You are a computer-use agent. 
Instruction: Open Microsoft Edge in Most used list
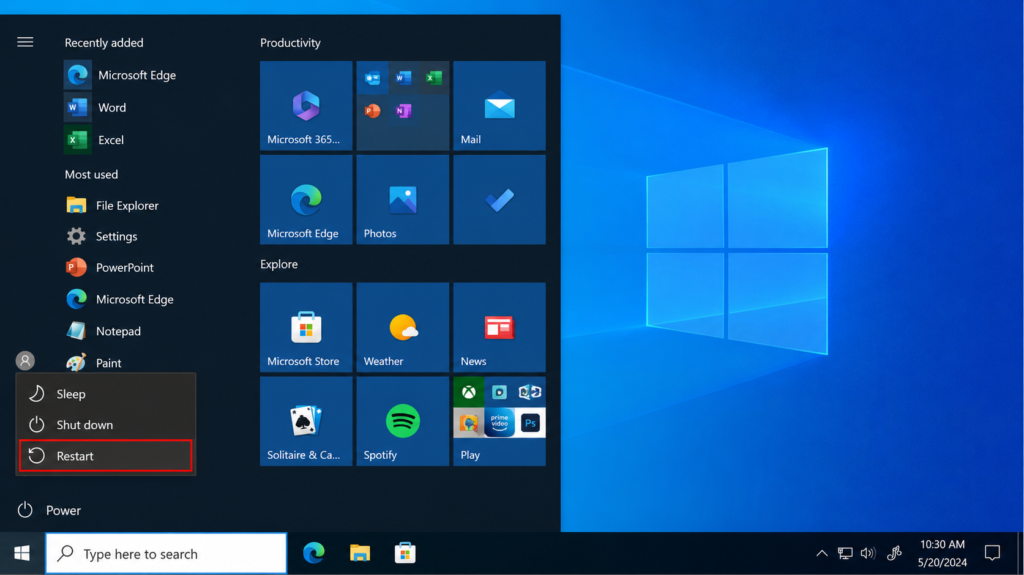tap(120, 299)
